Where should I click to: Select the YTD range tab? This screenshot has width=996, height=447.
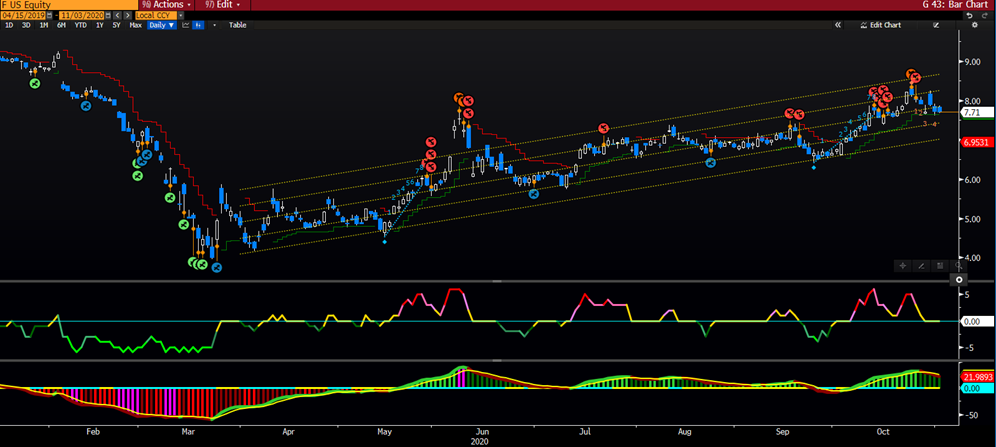click(x=81, y=25)
